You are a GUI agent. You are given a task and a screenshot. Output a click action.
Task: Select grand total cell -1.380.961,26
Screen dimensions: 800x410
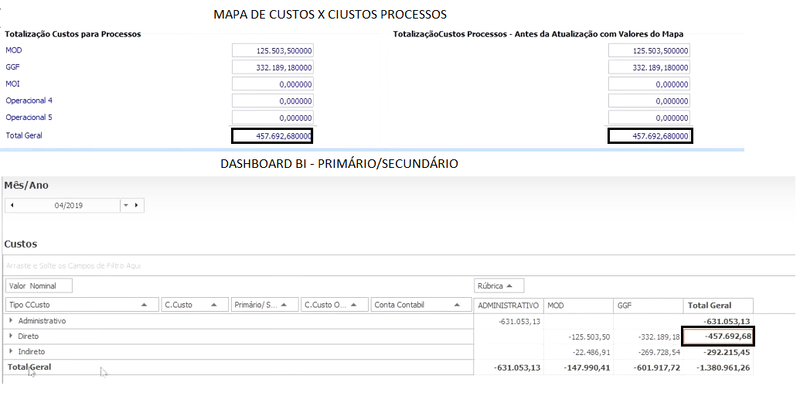pos(718,368)
